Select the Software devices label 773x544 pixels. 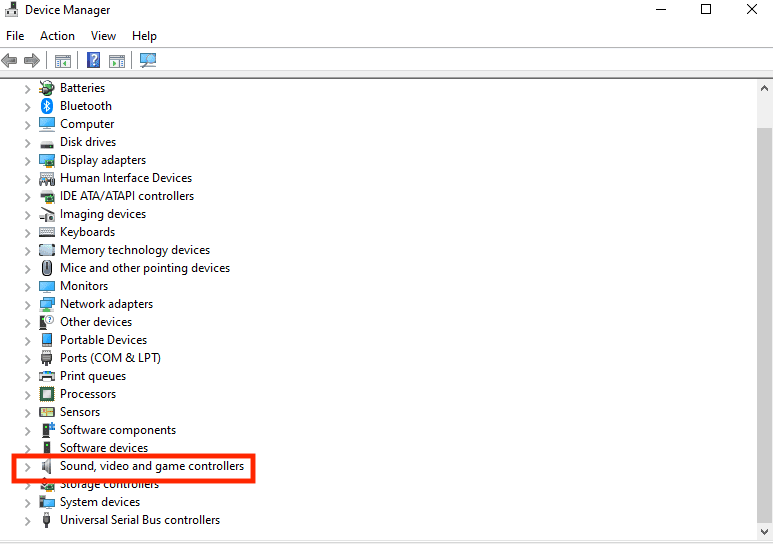tap(104, 448)
